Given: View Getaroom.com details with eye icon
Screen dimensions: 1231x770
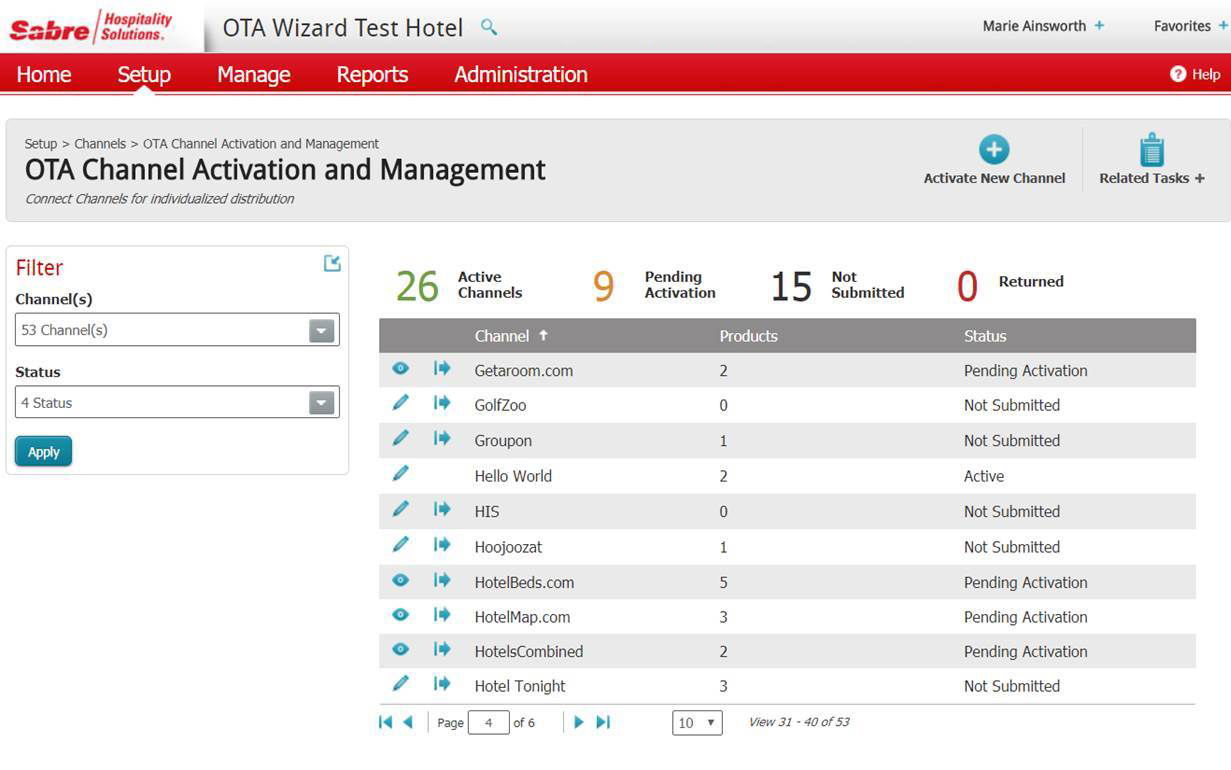Looking at the screenshot, I should point(401,369).
